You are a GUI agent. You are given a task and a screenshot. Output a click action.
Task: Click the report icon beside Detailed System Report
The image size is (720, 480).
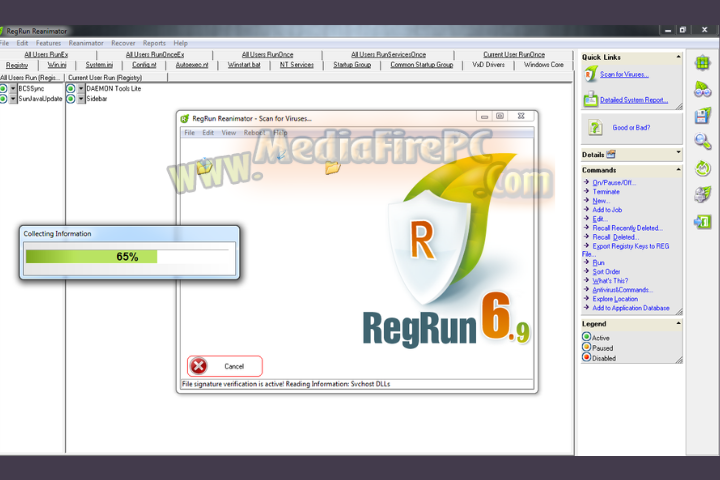591,99
